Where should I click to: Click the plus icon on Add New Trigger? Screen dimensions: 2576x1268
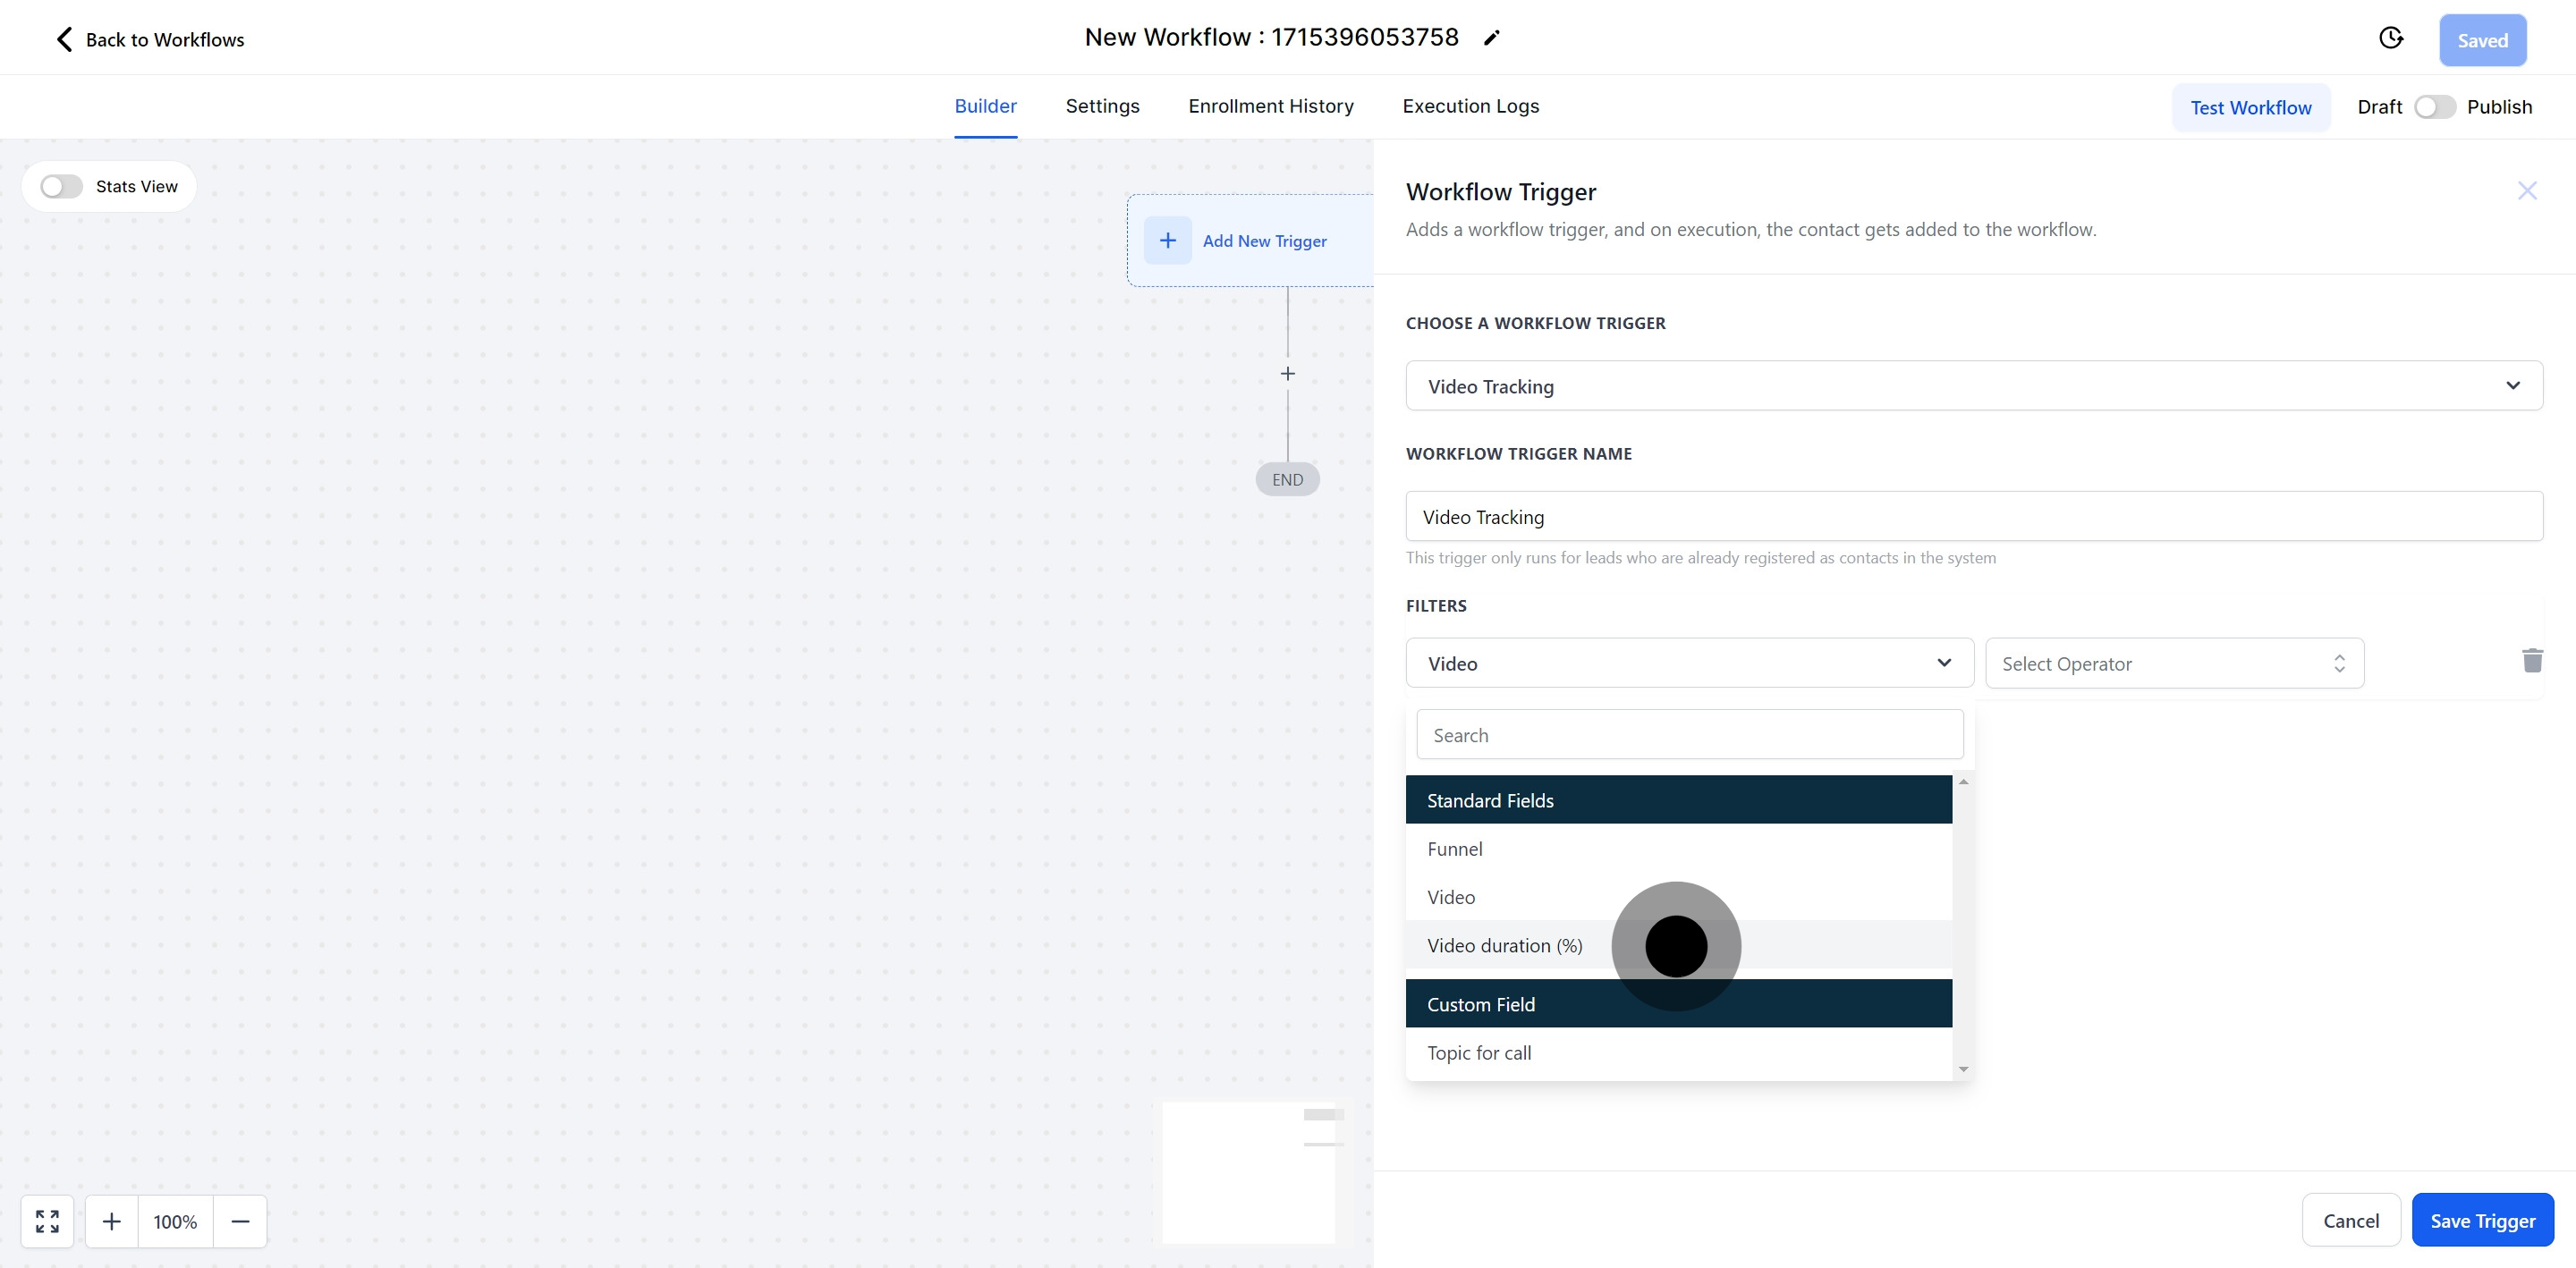(x=1167, y=240)
